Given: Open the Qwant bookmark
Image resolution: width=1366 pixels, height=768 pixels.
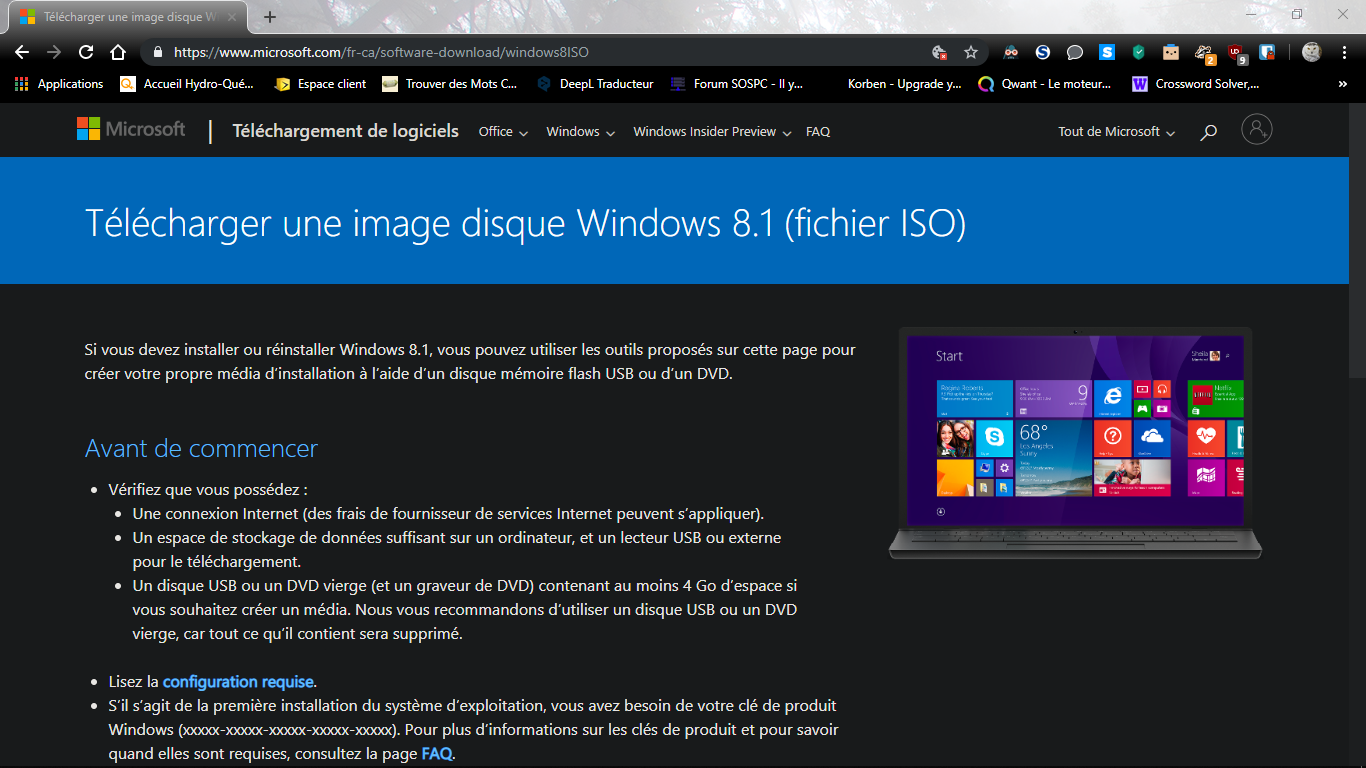Looking at the screenshot, I should click(1045, 84).
